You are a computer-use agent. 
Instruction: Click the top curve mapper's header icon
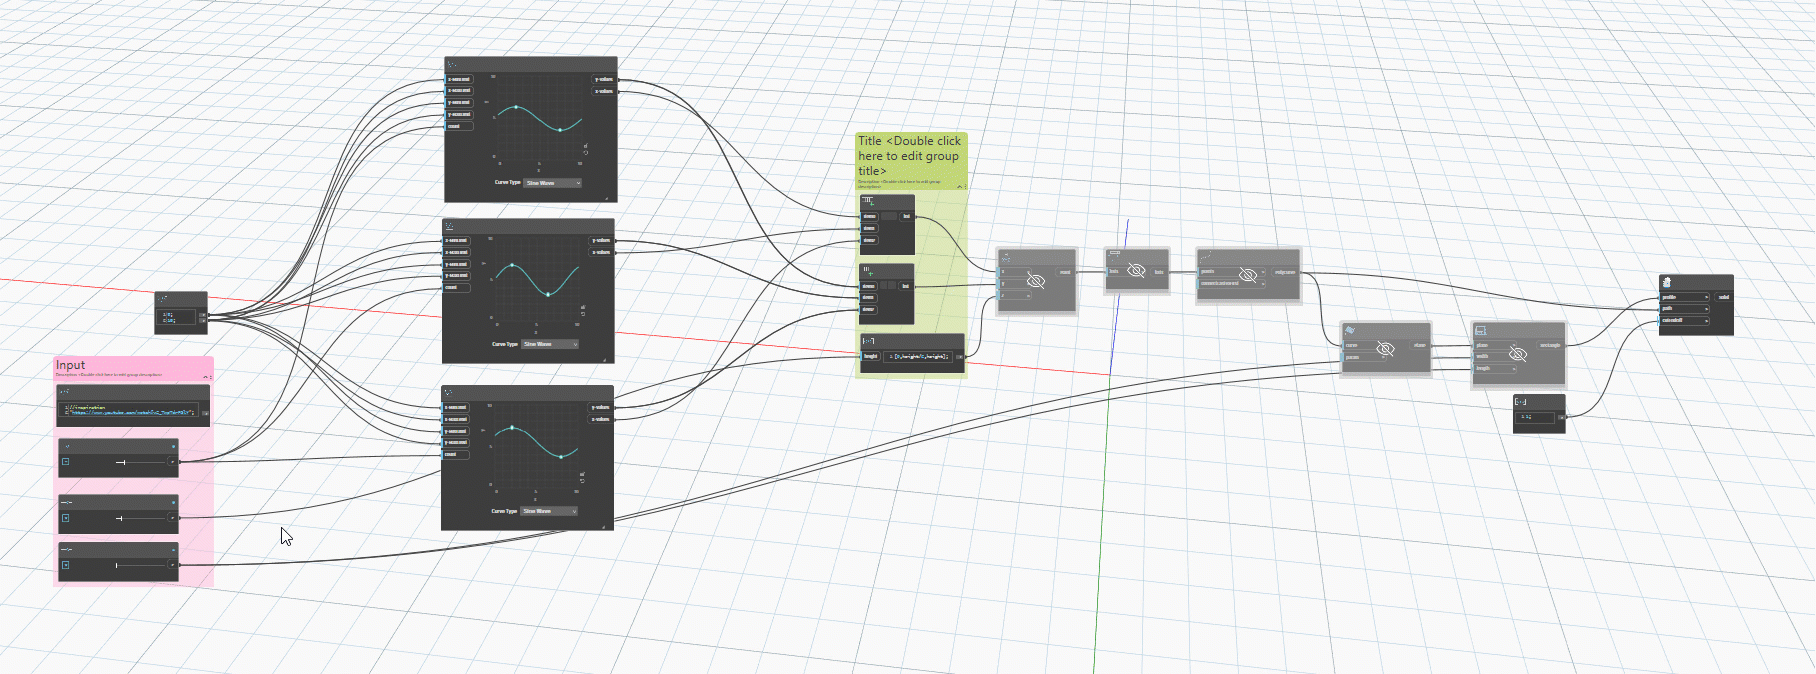(x=452, y=65)
